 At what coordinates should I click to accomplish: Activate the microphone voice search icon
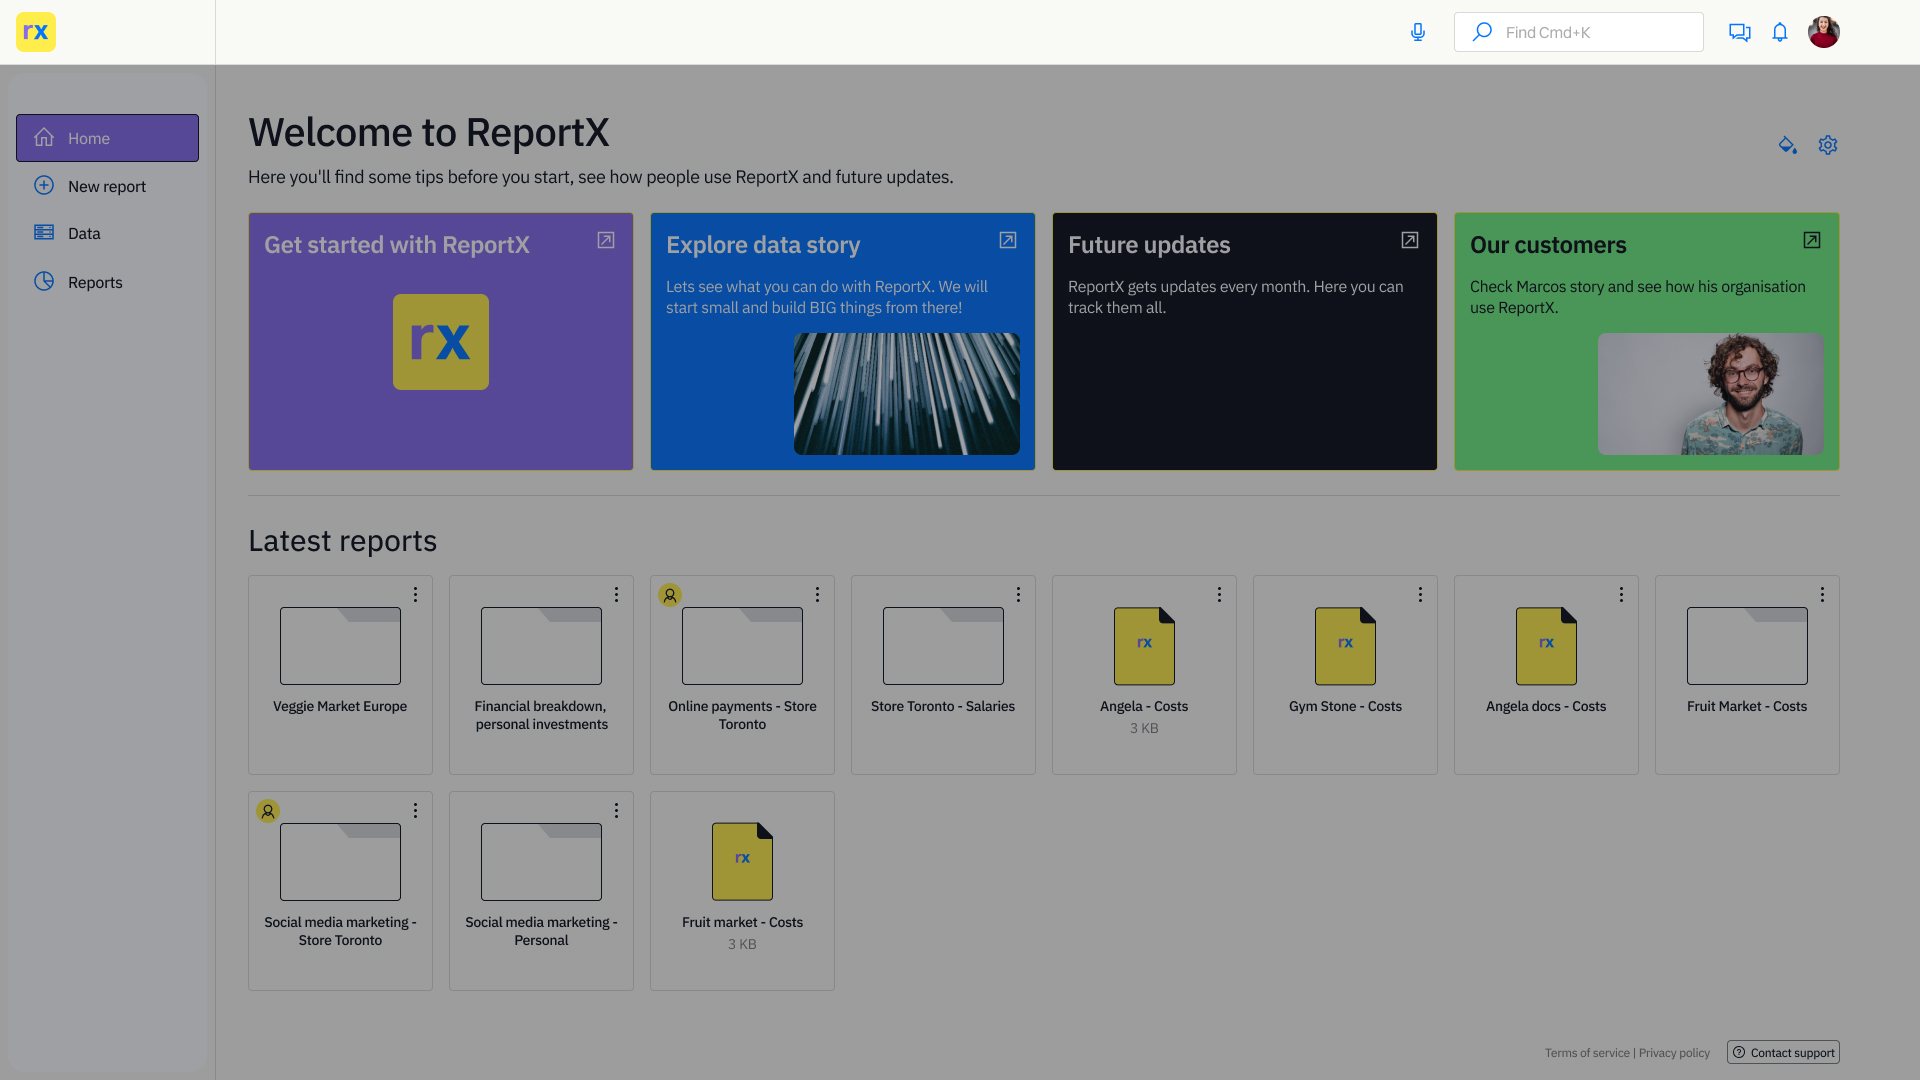tap(1418, 32)
